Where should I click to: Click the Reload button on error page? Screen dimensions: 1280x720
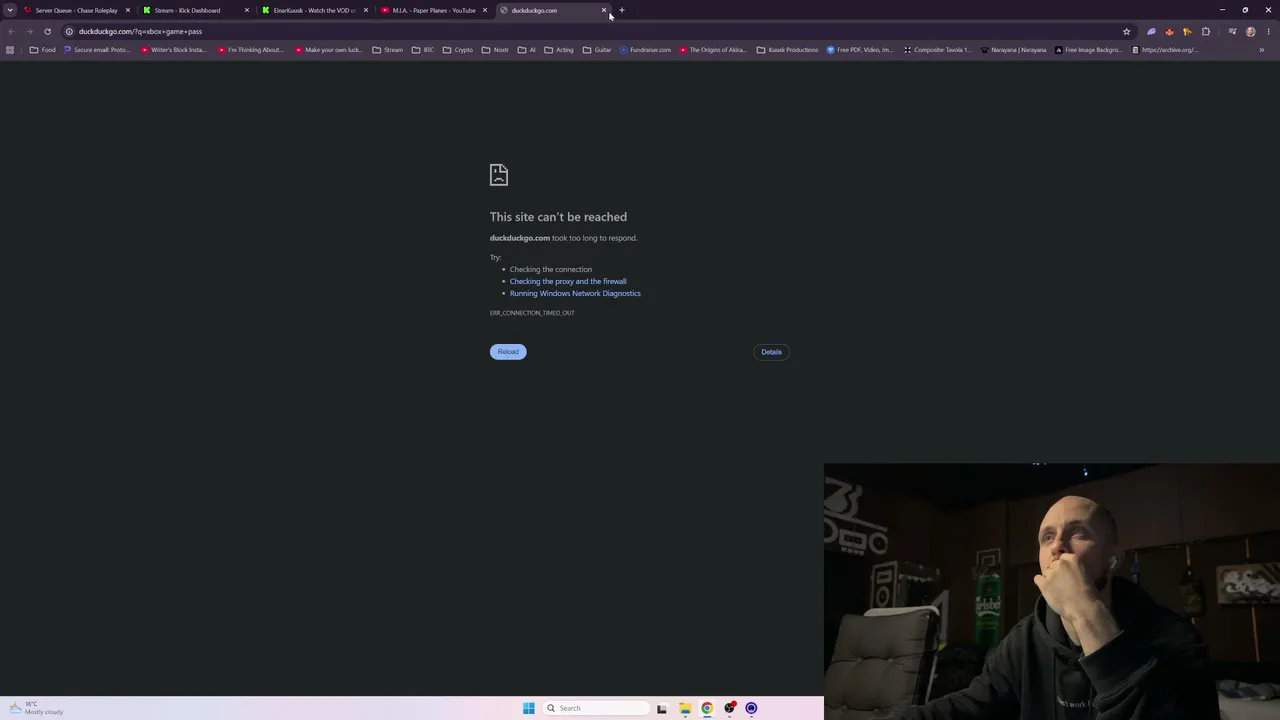point(508,352)
